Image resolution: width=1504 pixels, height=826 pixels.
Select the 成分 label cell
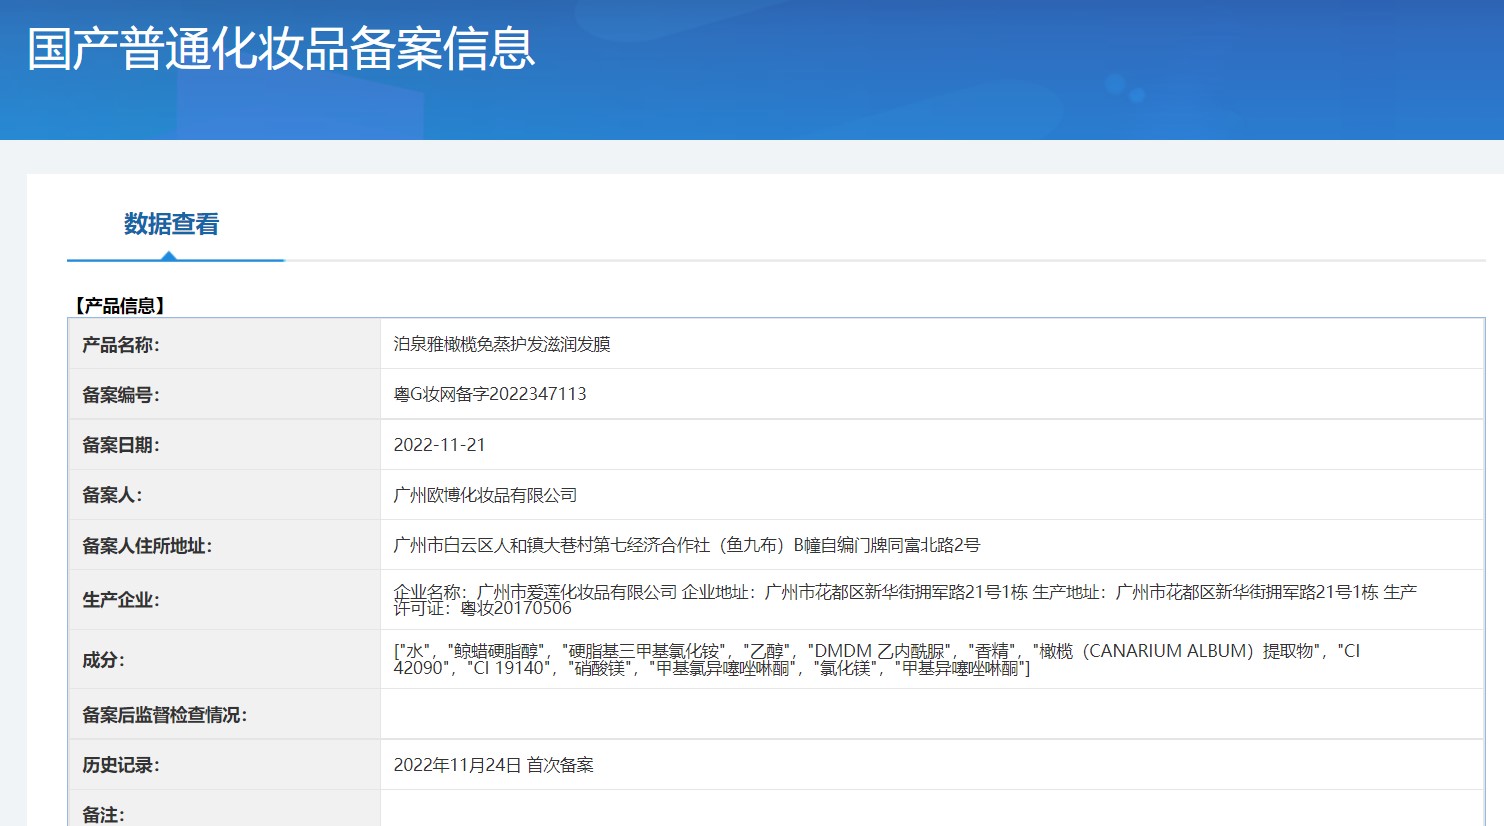click(x=224, y=659)
